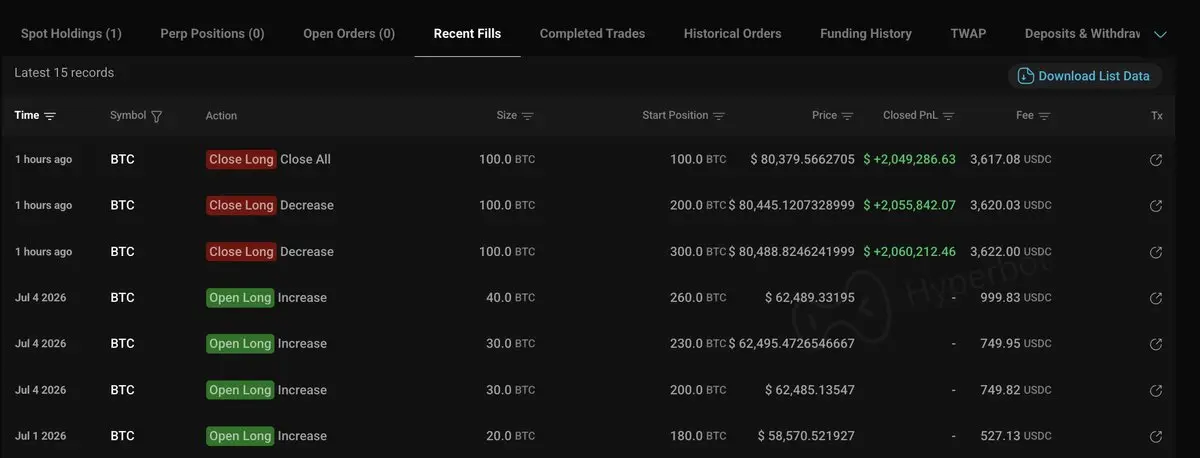Expand the tabs overflow chevron

click(1160, 34)
